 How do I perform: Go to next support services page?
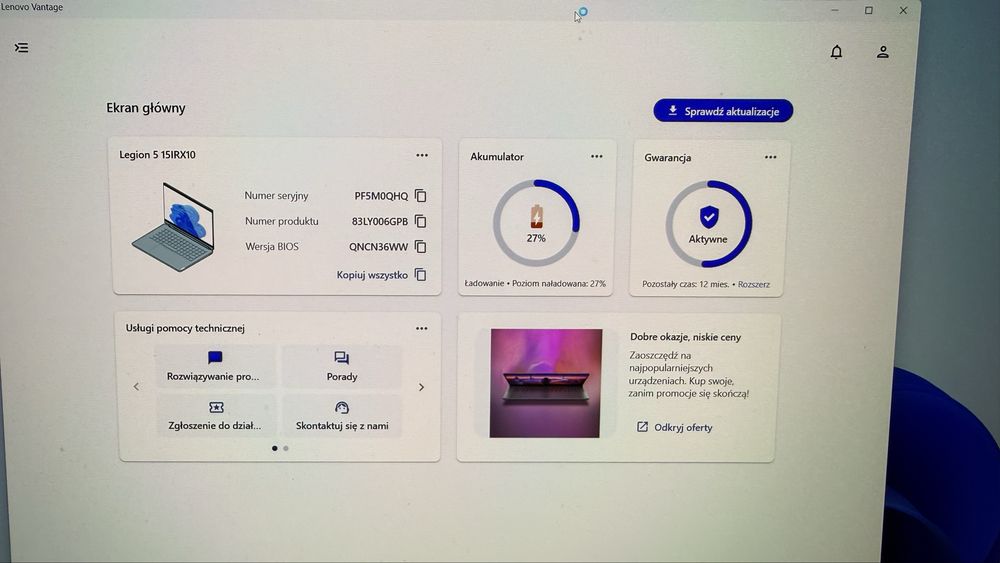[x=421, y=387]
